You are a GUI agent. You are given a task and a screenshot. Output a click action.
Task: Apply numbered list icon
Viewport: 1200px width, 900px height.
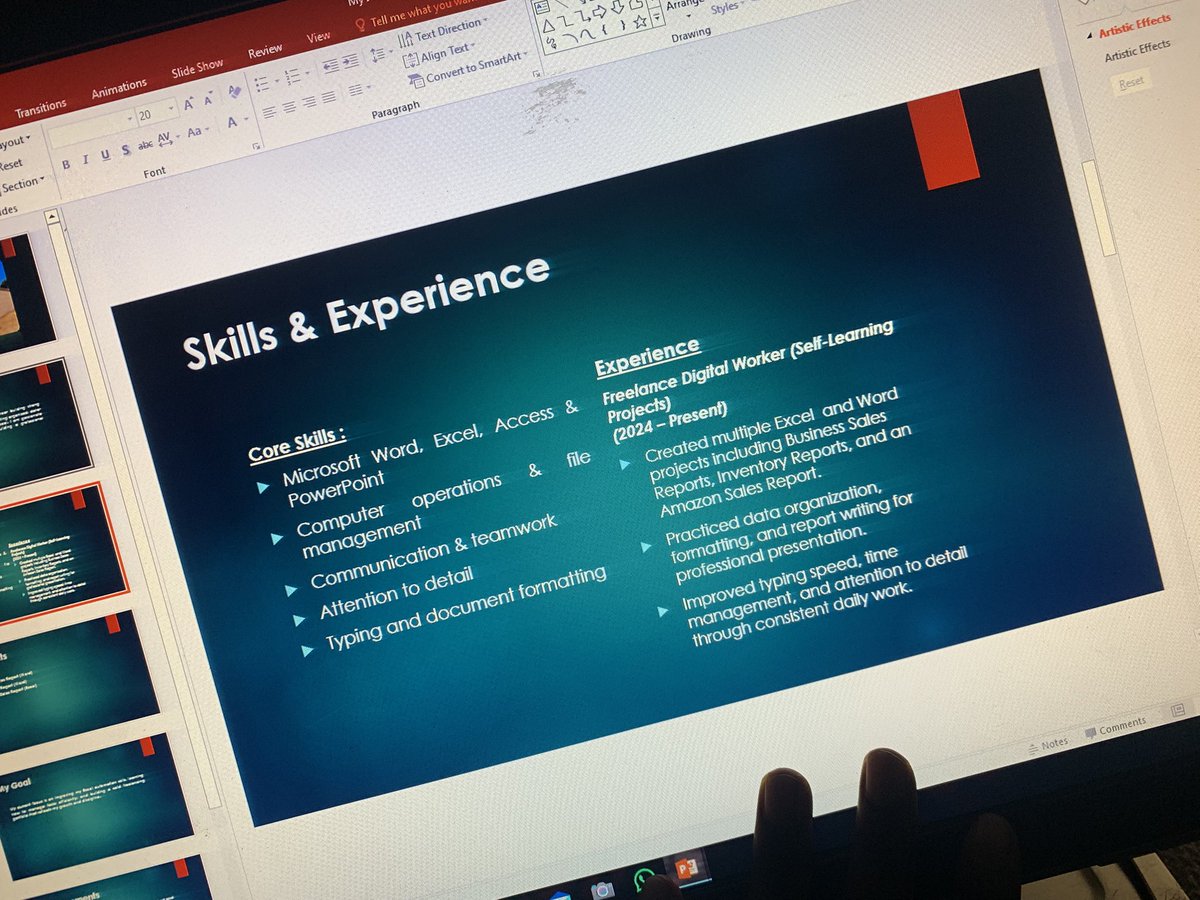295,75
